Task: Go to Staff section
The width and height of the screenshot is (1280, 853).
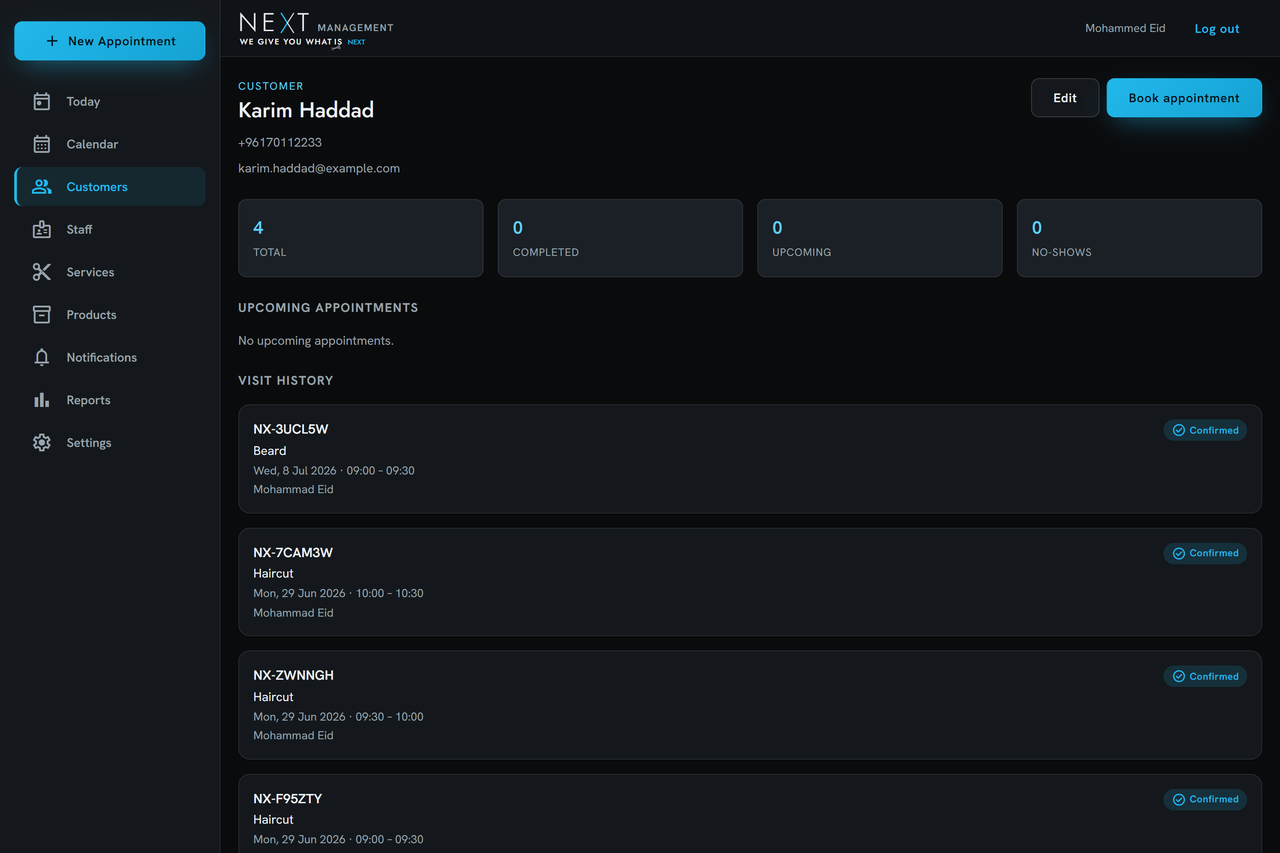Action: [110, 229]
